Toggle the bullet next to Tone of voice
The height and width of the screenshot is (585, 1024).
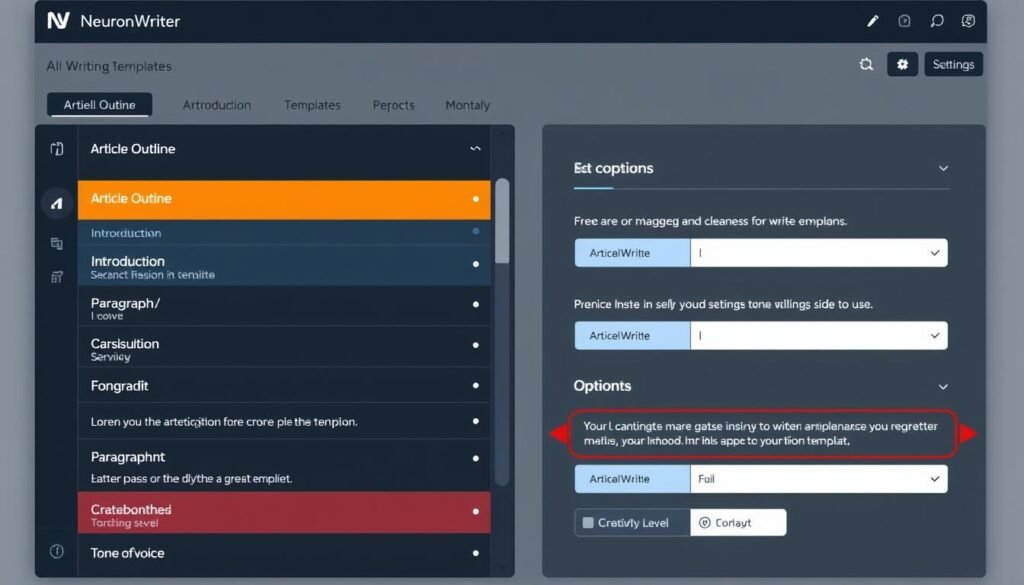point(477,552)
